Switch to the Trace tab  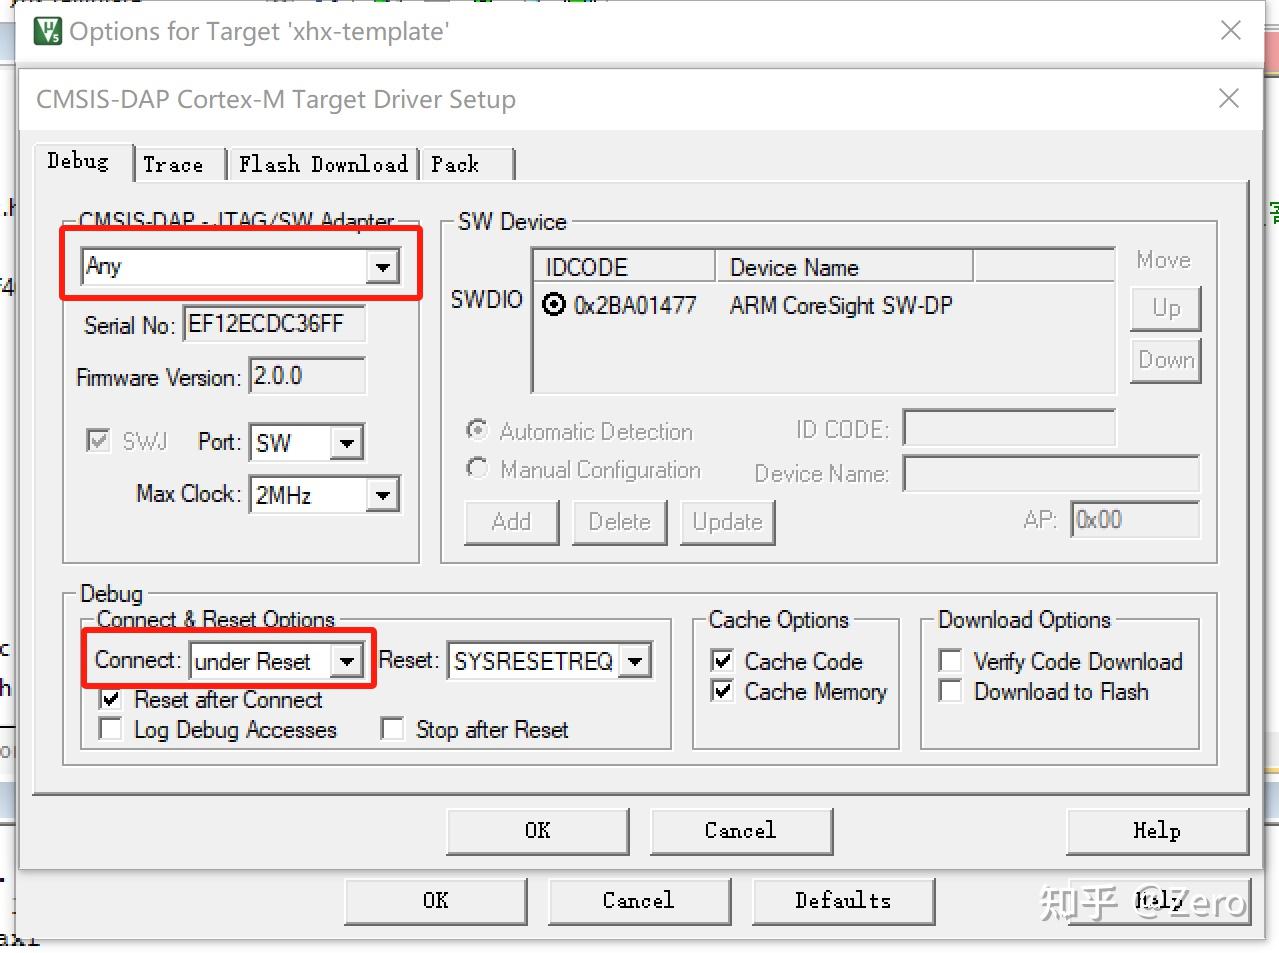pos(176,163)
